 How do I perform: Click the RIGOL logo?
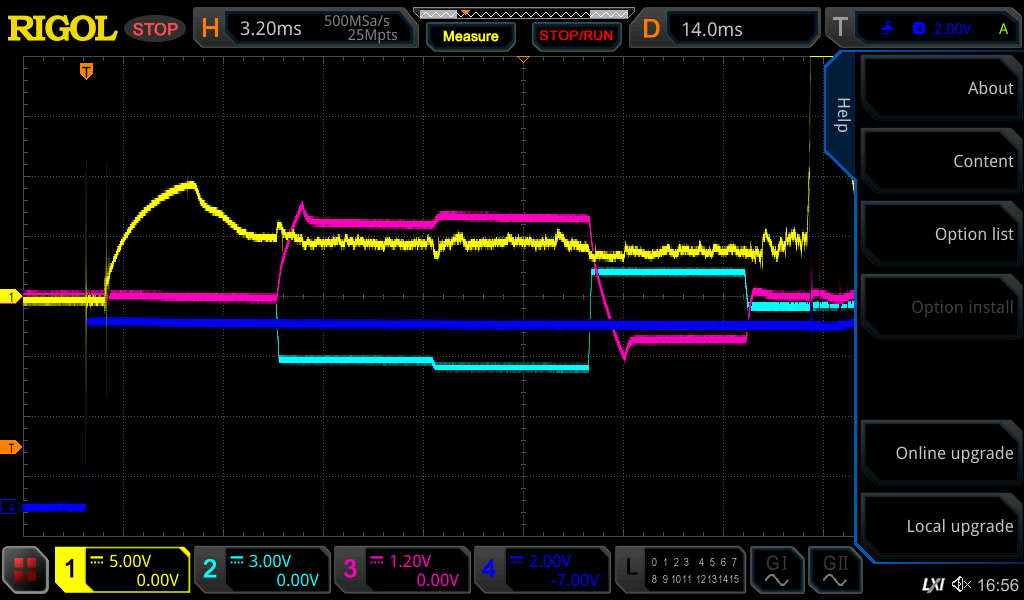point(62,29)
